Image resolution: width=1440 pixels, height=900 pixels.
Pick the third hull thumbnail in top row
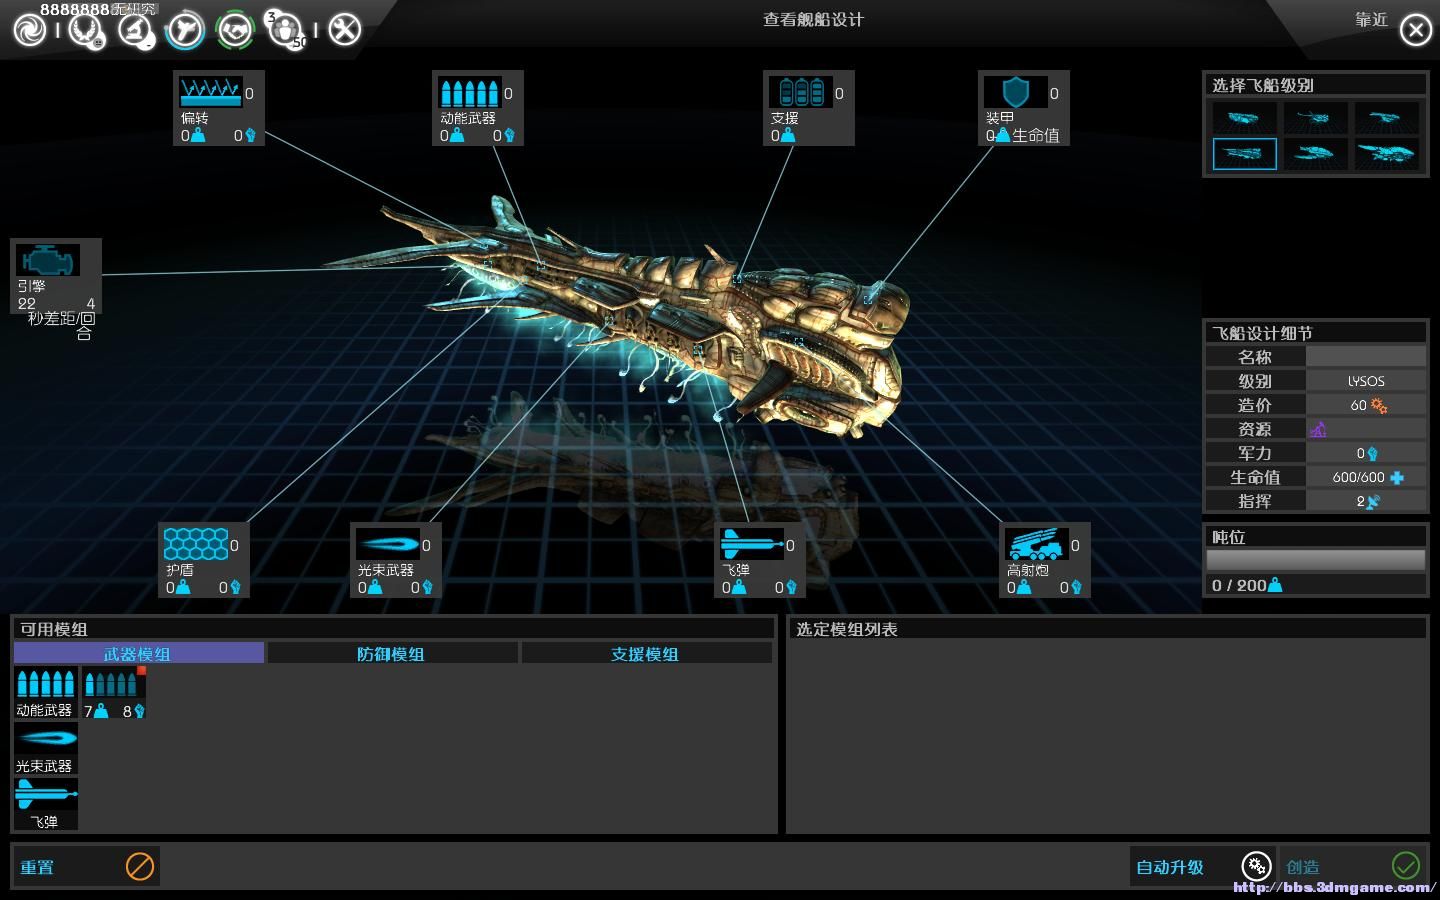coord(1387,118)
